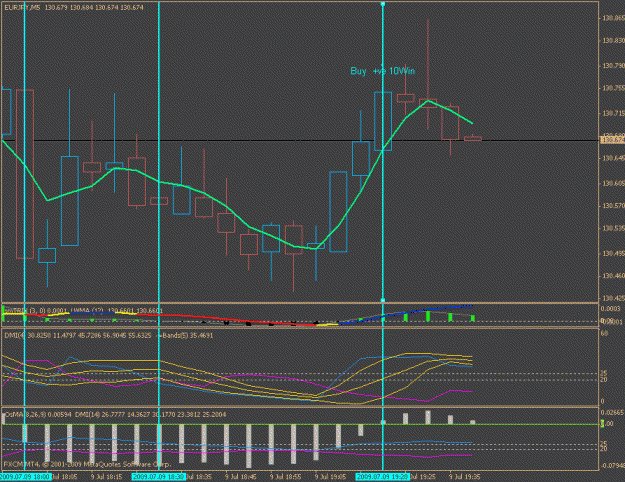This screenshot has width=625, height=482.
Task: Click the HMA (12) indicator label
Action: tap(87, 311)
